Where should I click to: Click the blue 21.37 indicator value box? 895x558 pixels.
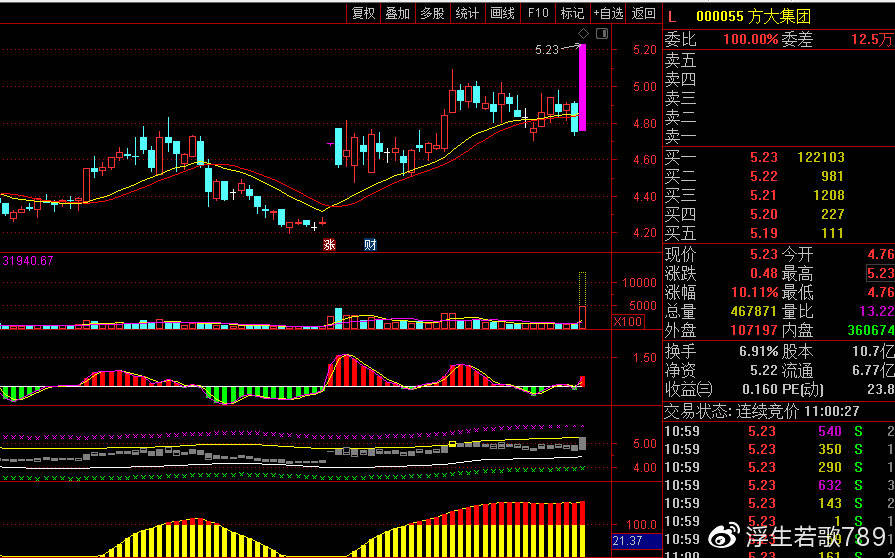[627, 541]
